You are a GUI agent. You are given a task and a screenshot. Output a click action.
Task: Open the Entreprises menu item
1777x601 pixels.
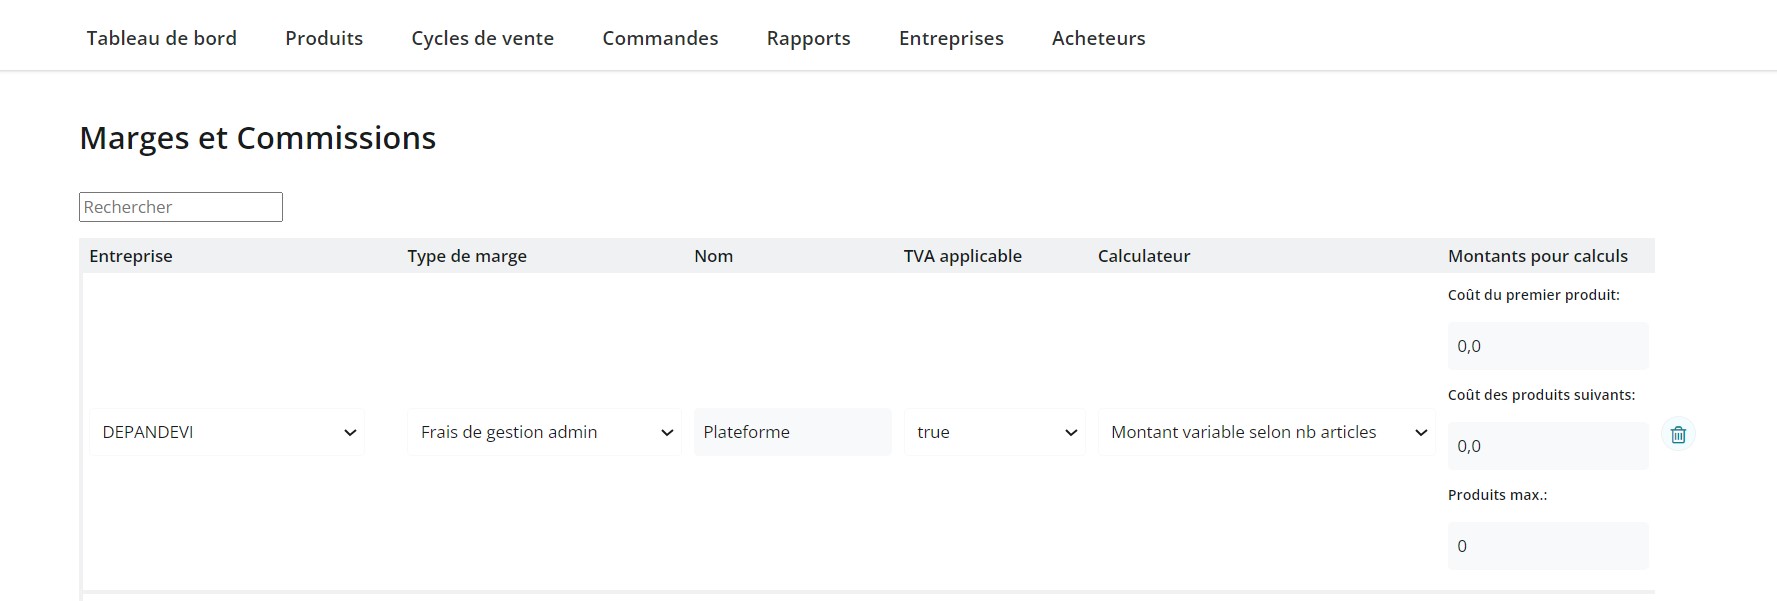coord(951,38)
